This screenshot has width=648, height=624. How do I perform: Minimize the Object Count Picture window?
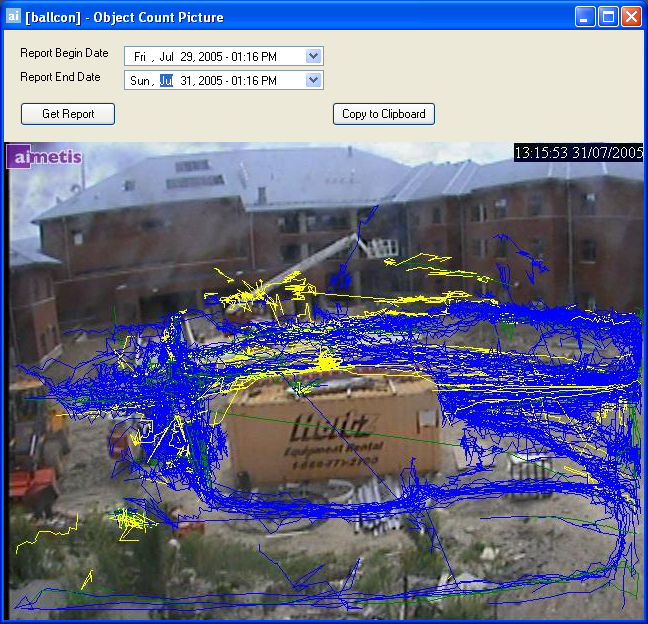pos(585,17)
